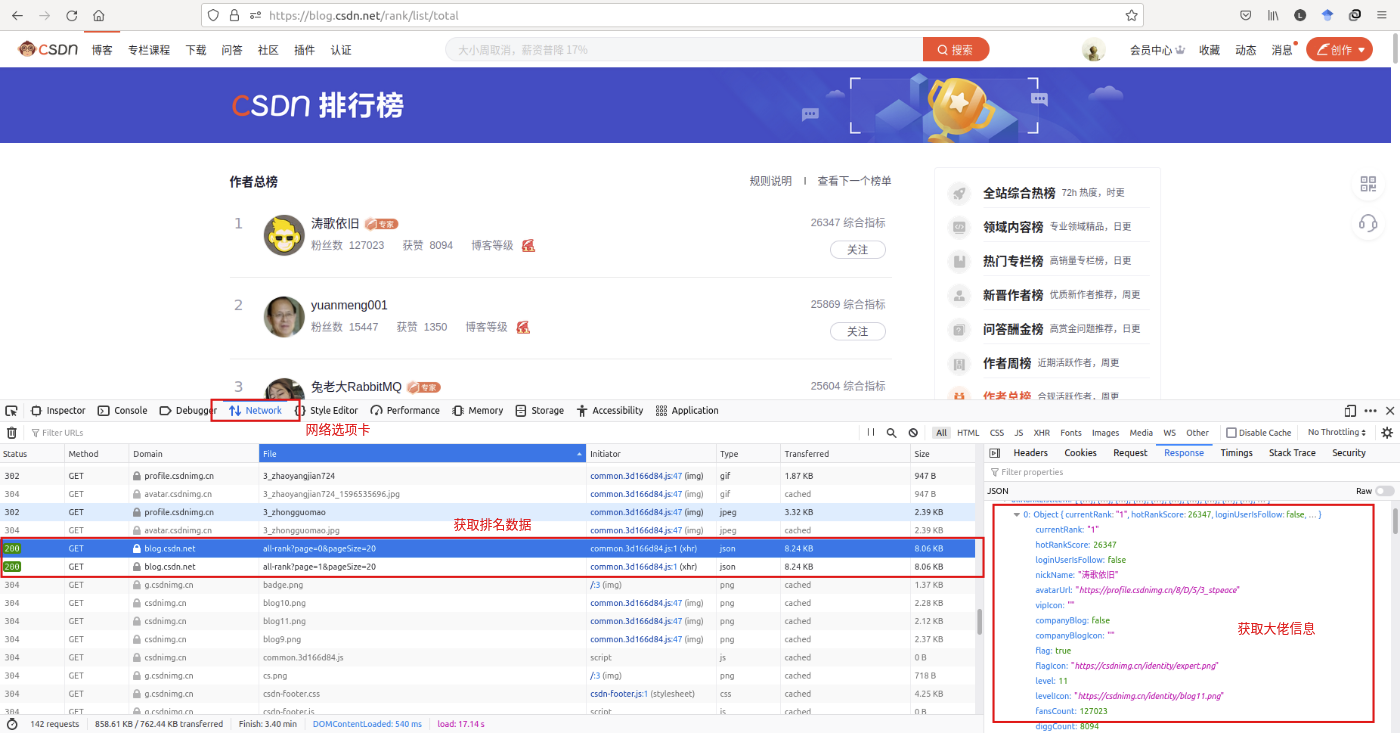
Task: Open request blocking icon
Action: [913, 433]
